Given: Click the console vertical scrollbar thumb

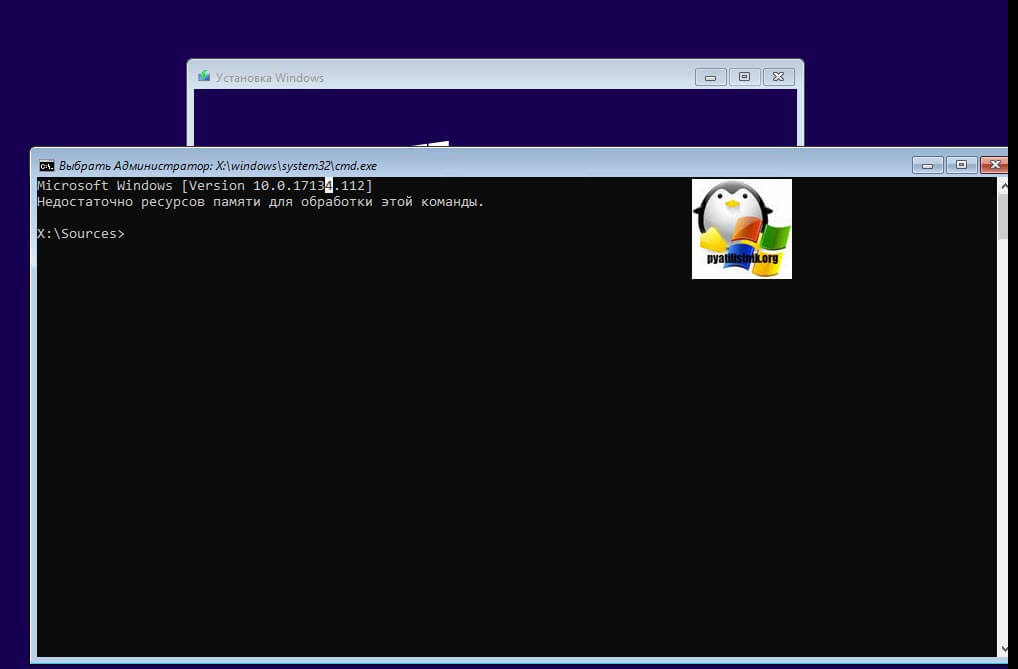Looking at the screenshot, I should [1002, 215].
